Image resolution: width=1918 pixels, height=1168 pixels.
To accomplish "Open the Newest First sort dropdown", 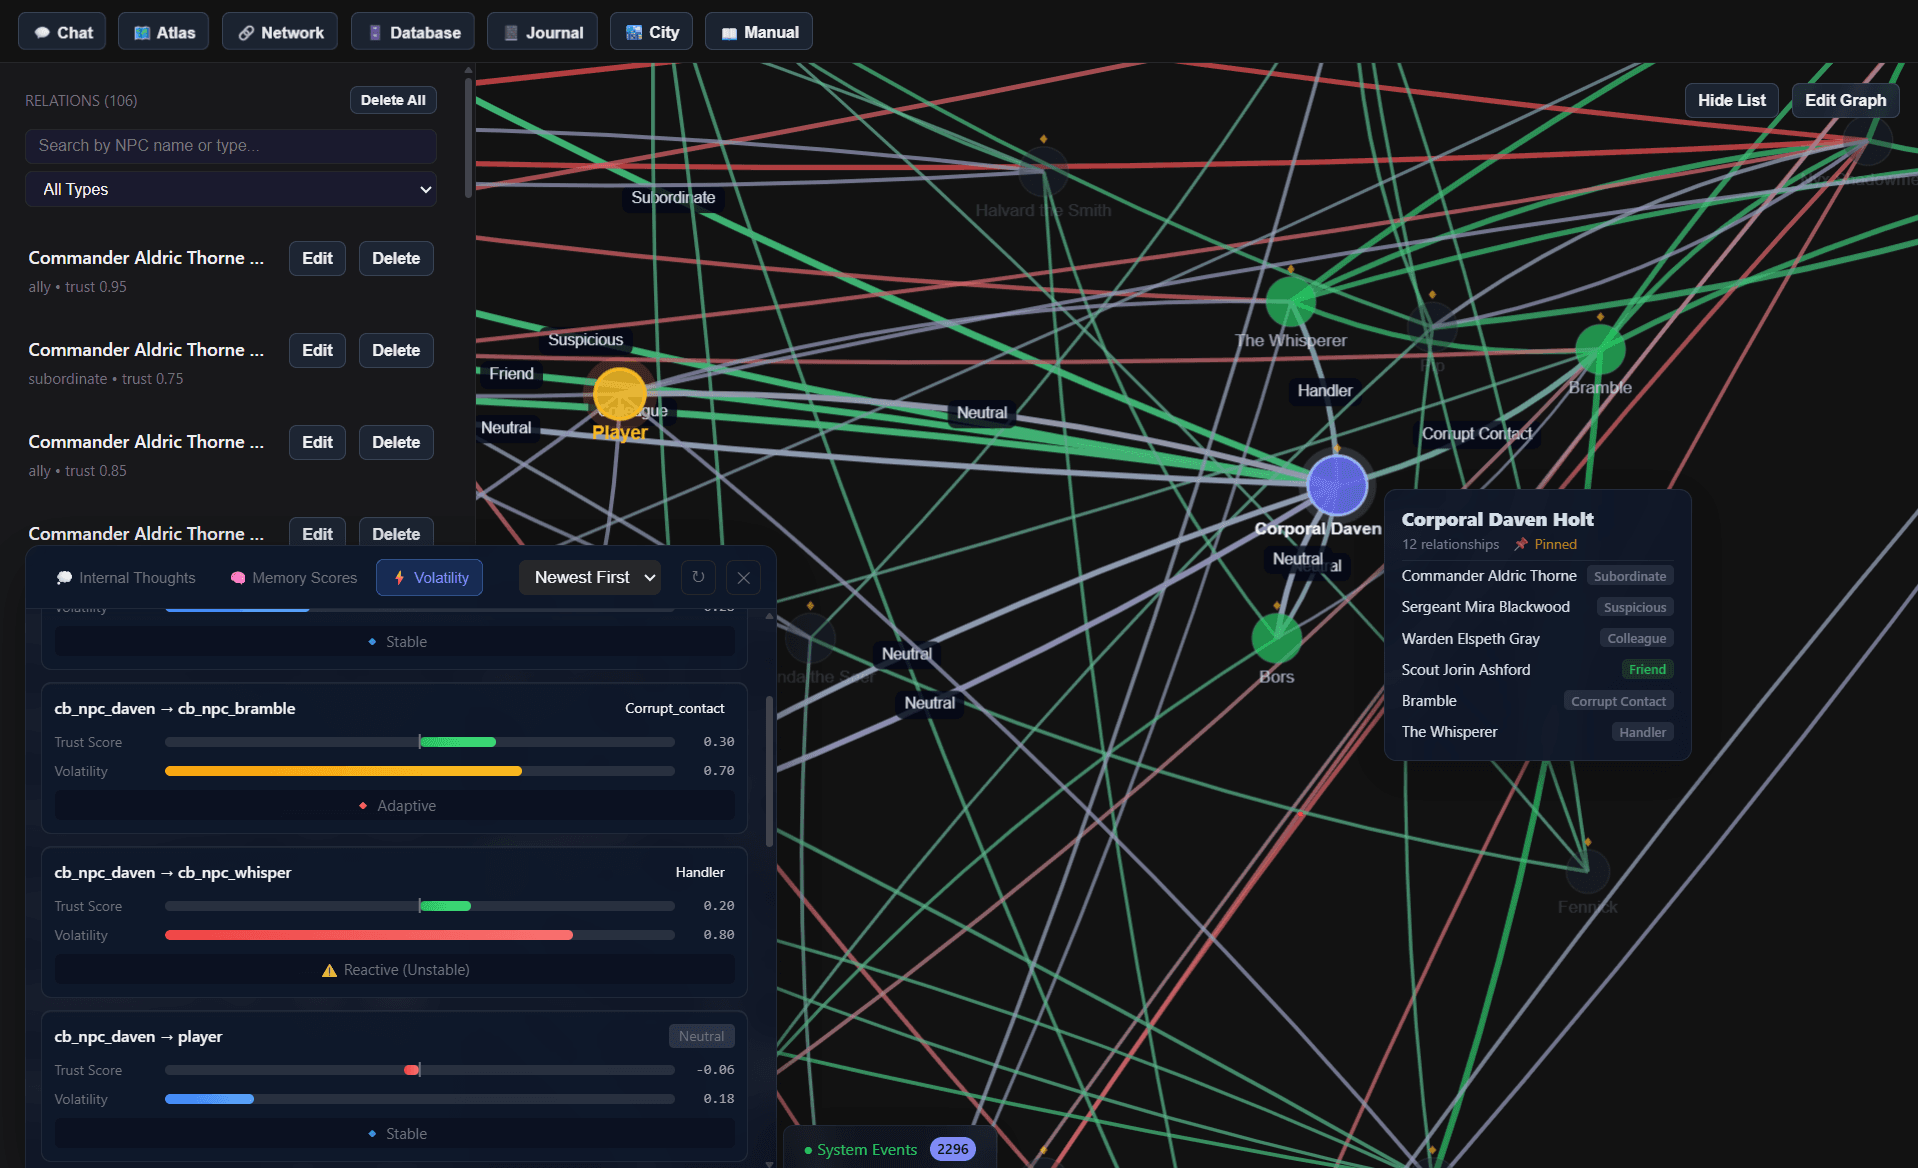I will click(590, 577).
